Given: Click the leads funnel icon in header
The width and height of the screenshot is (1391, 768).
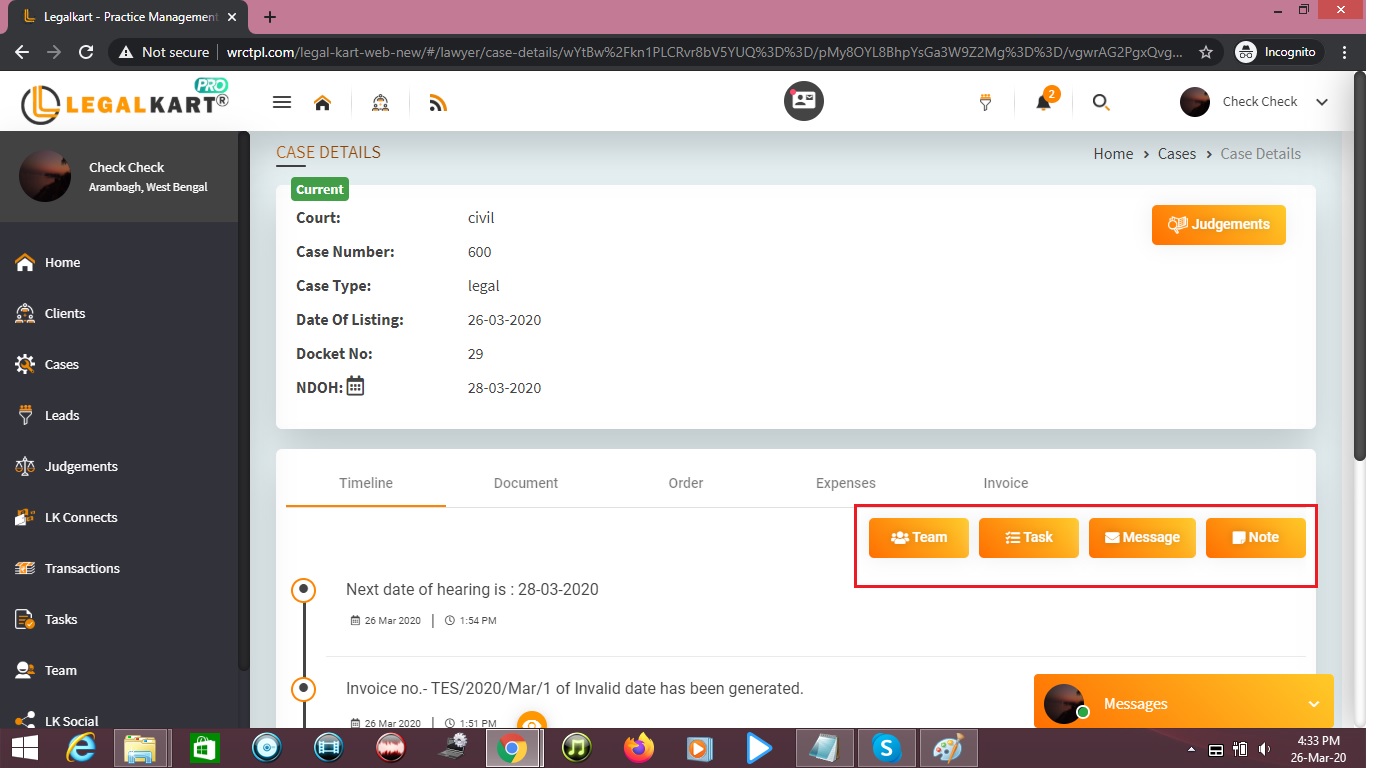Looking at the screenshot, I should tap(985, 102).
